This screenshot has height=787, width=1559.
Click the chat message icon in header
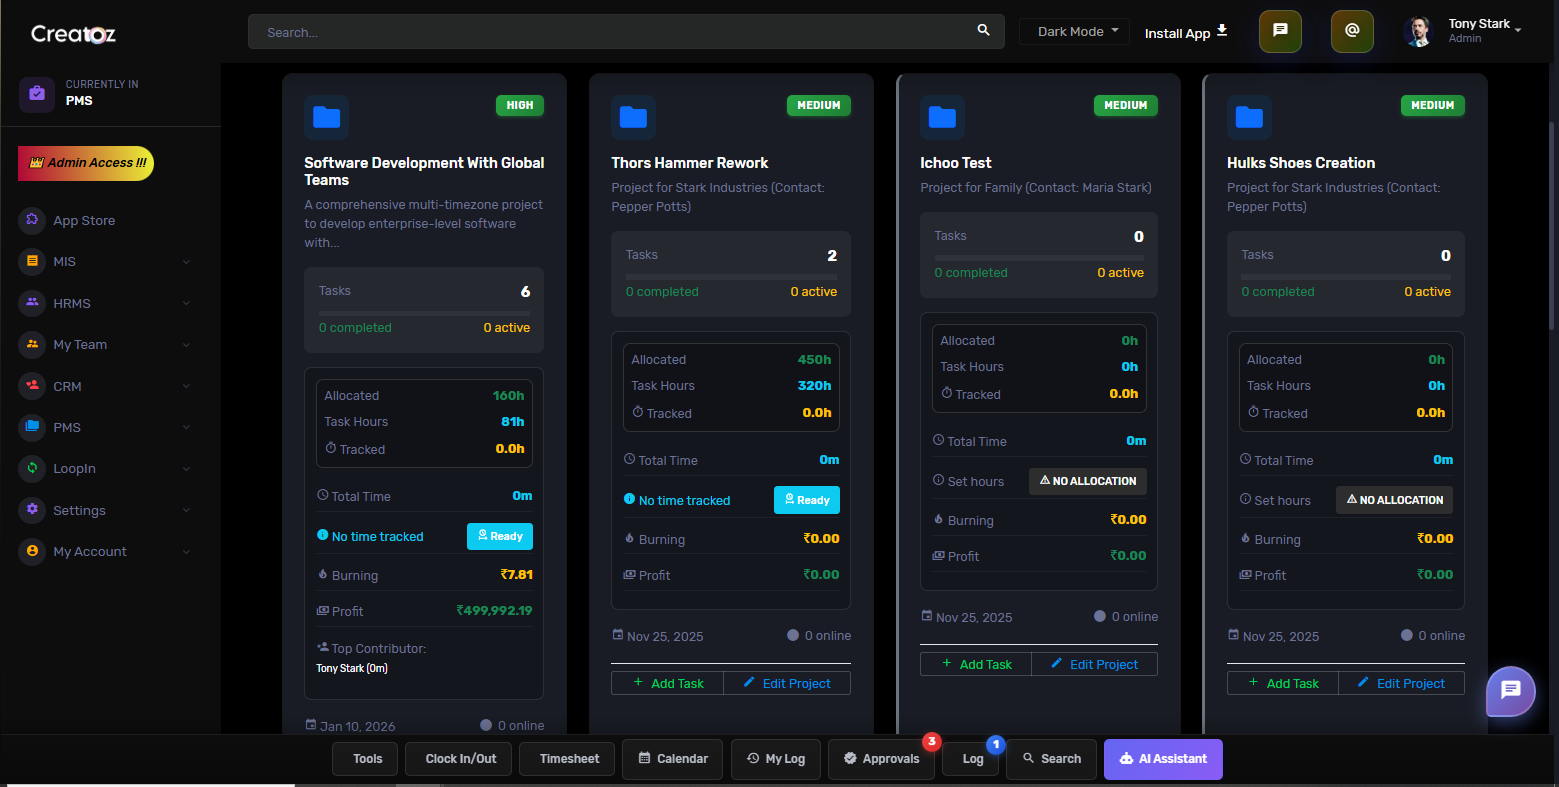point(1279,31)
